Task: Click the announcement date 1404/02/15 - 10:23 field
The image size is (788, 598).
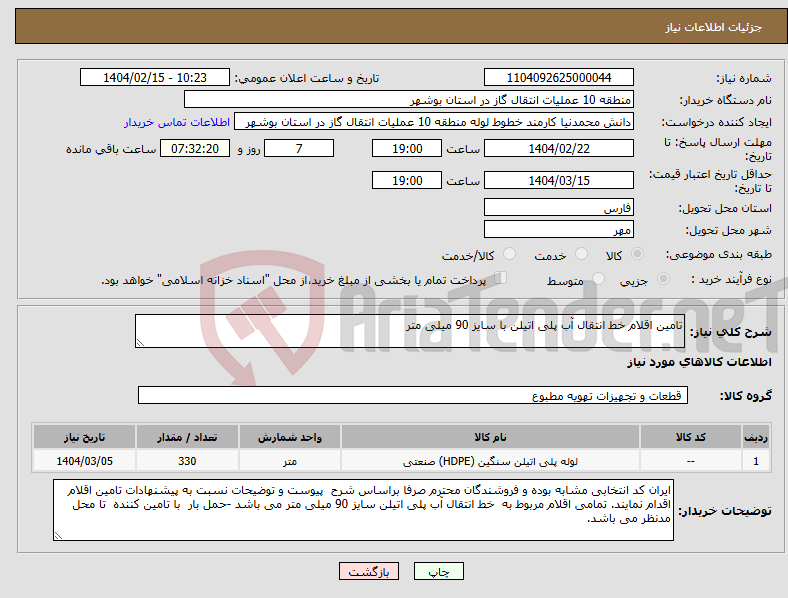Action: tap(155, 77)
